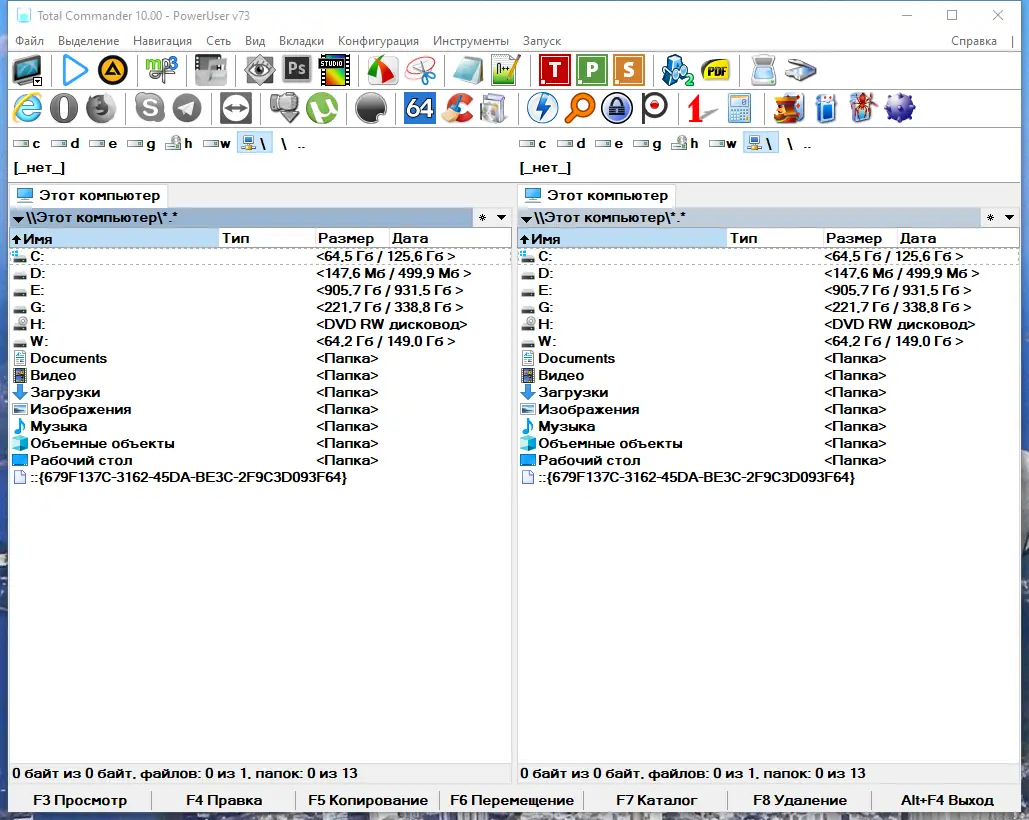Click F5 Копирование button

[x=368, y=800]
